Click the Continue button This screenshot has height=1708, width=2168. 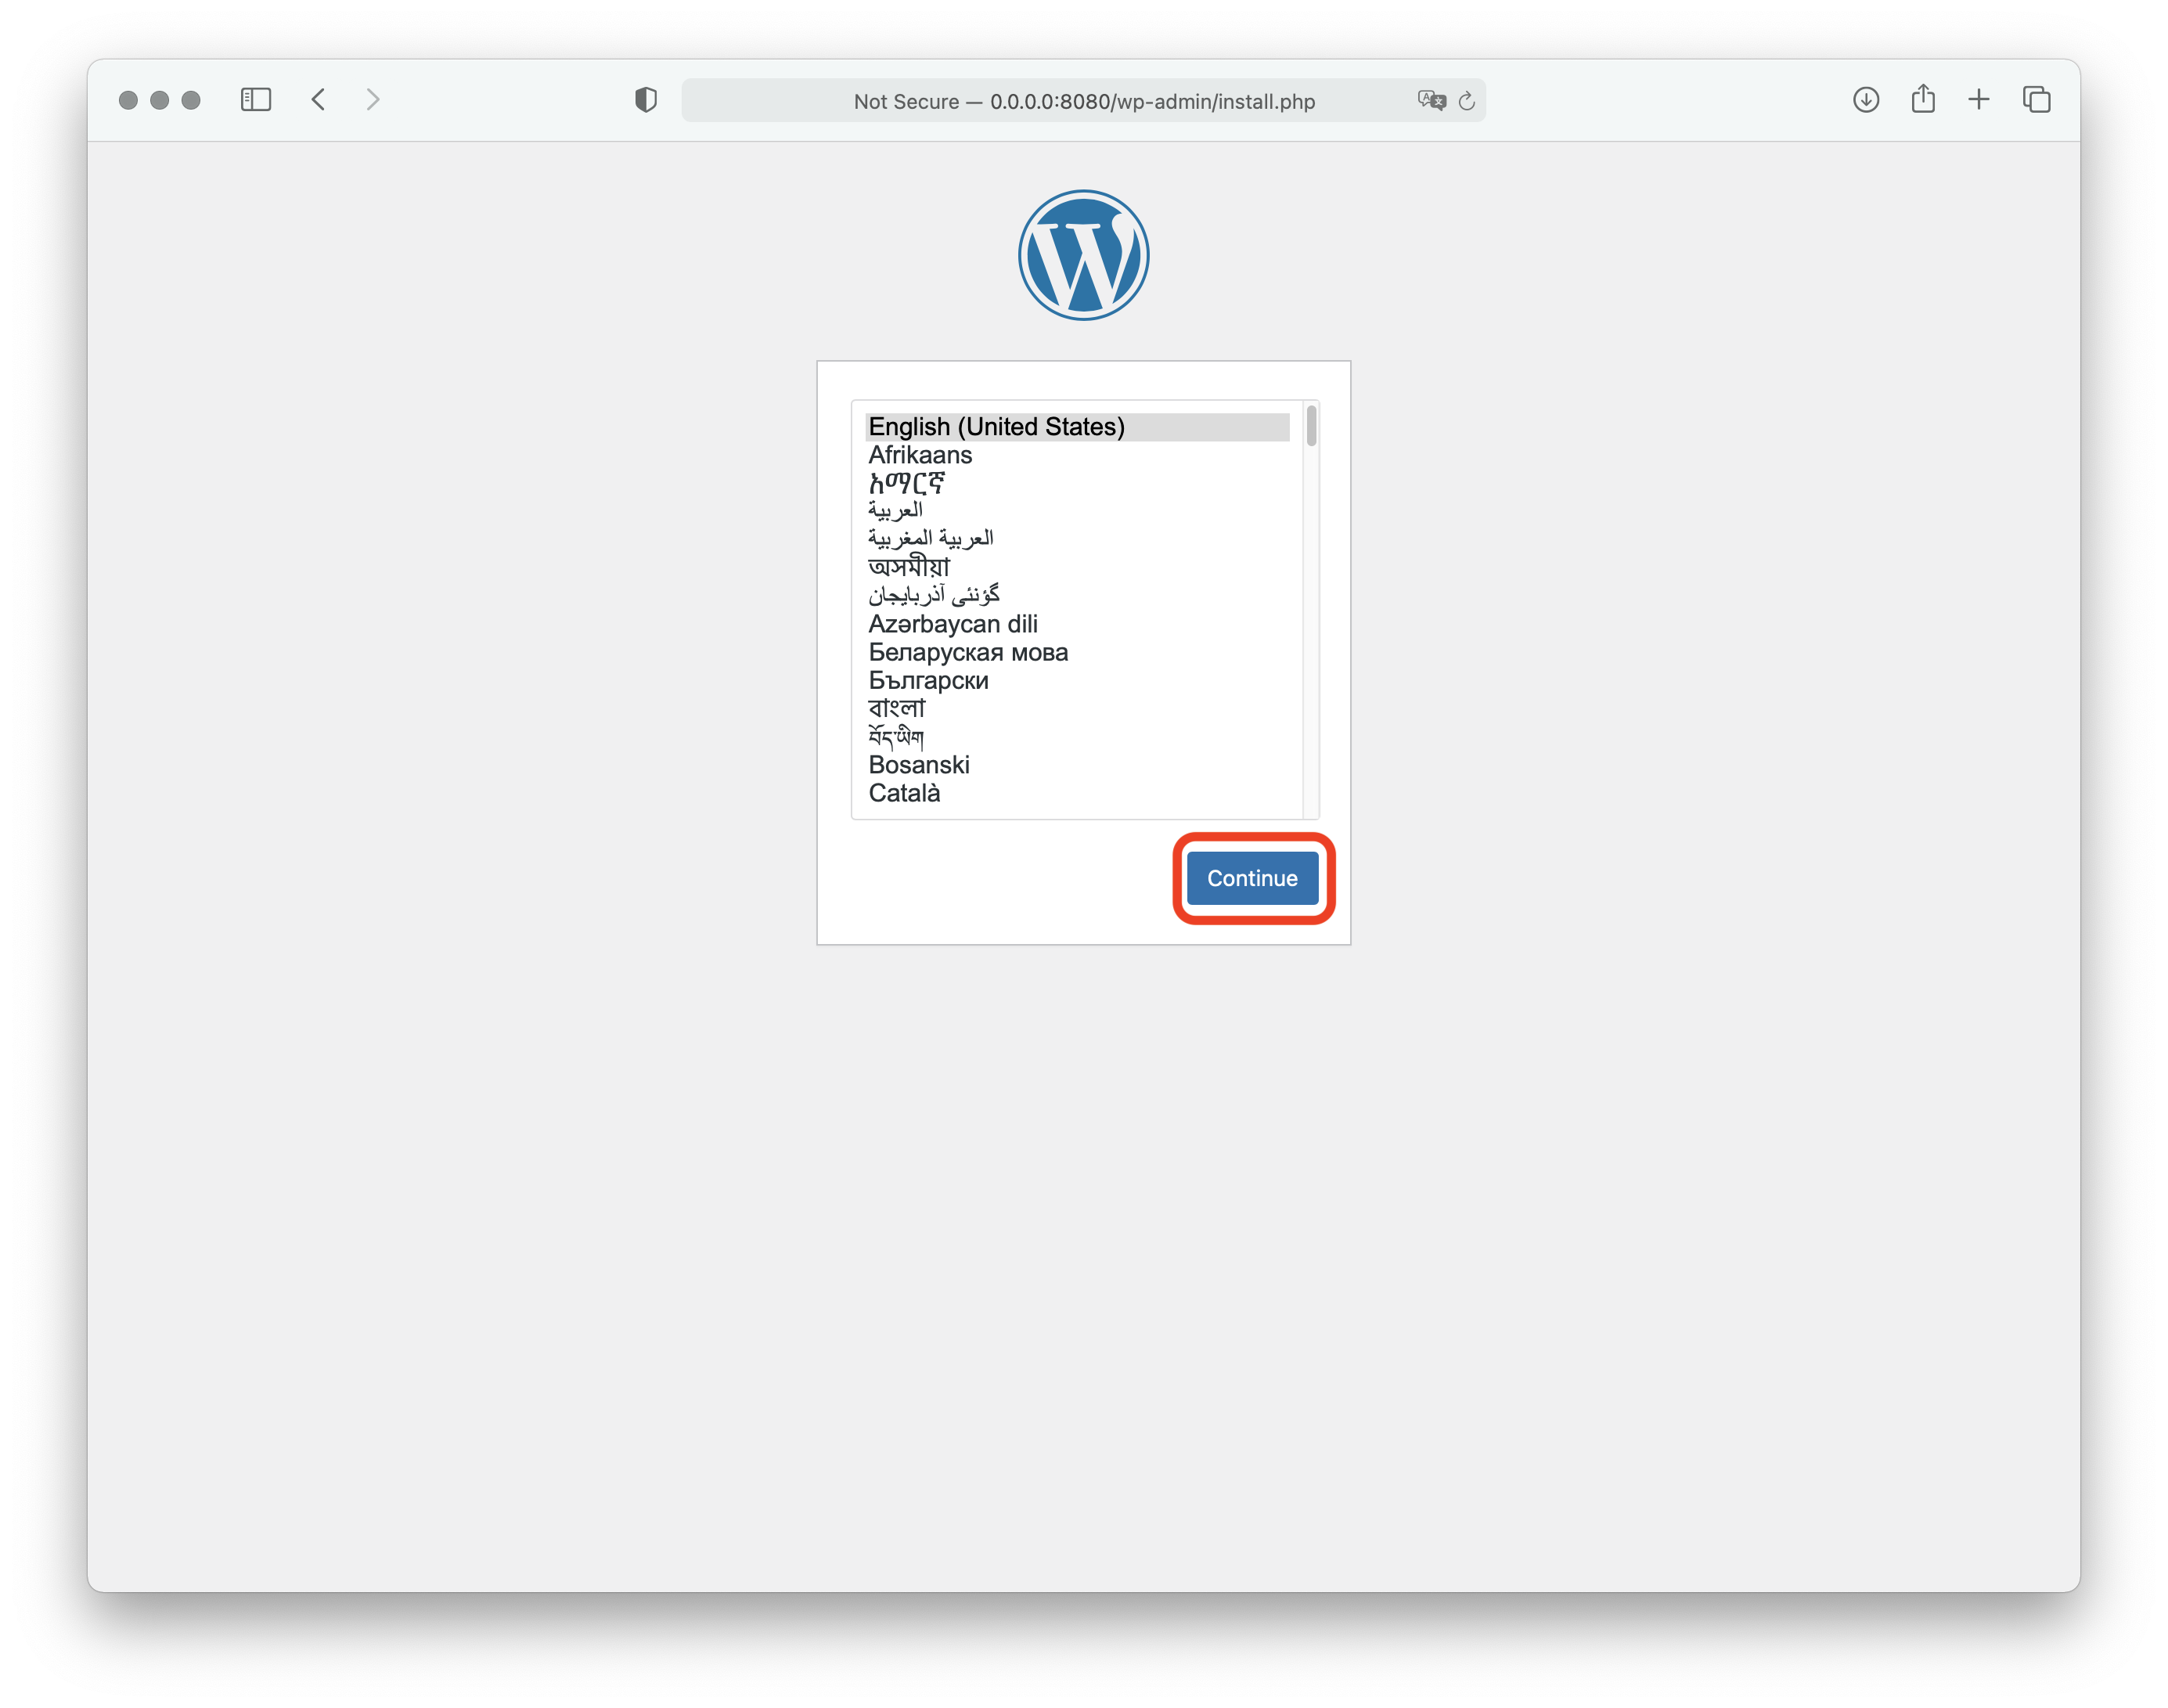[x=1252, y=878]
